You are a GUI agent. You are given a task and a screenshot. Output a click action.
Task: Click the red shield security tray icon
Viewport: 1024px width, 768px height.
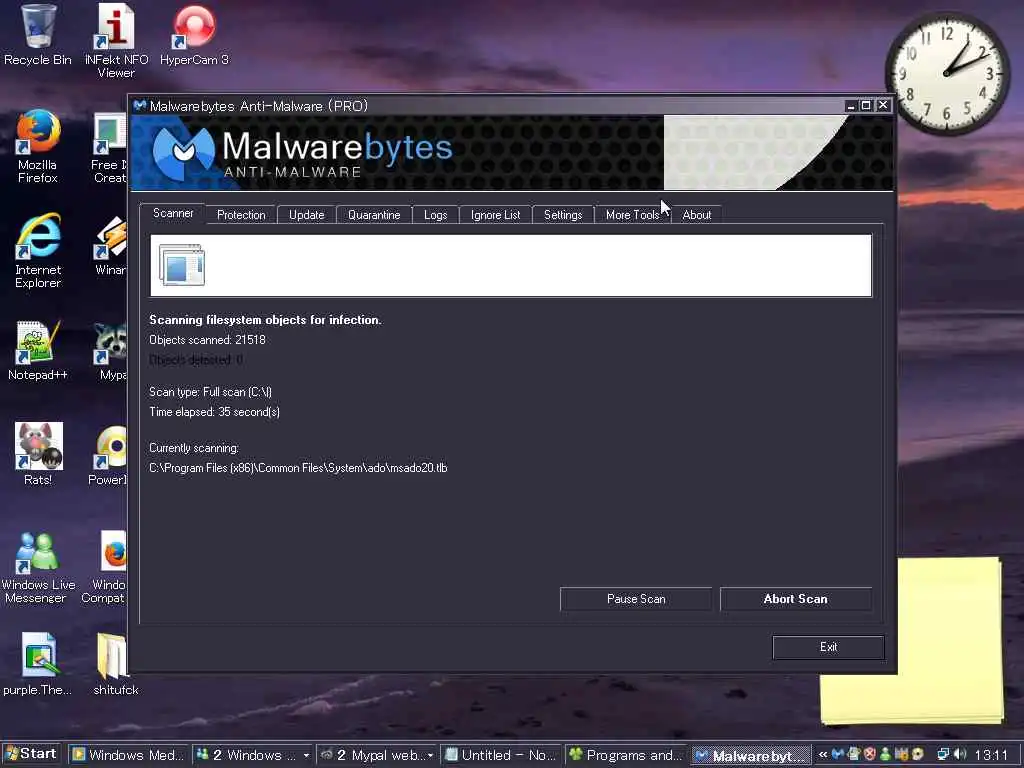tap(870, 755)
